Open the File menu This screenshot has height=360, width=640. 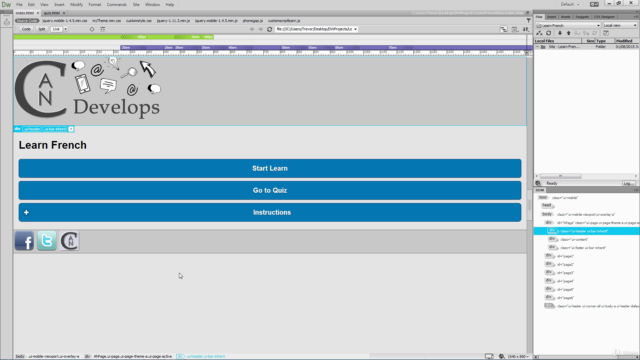19,4
